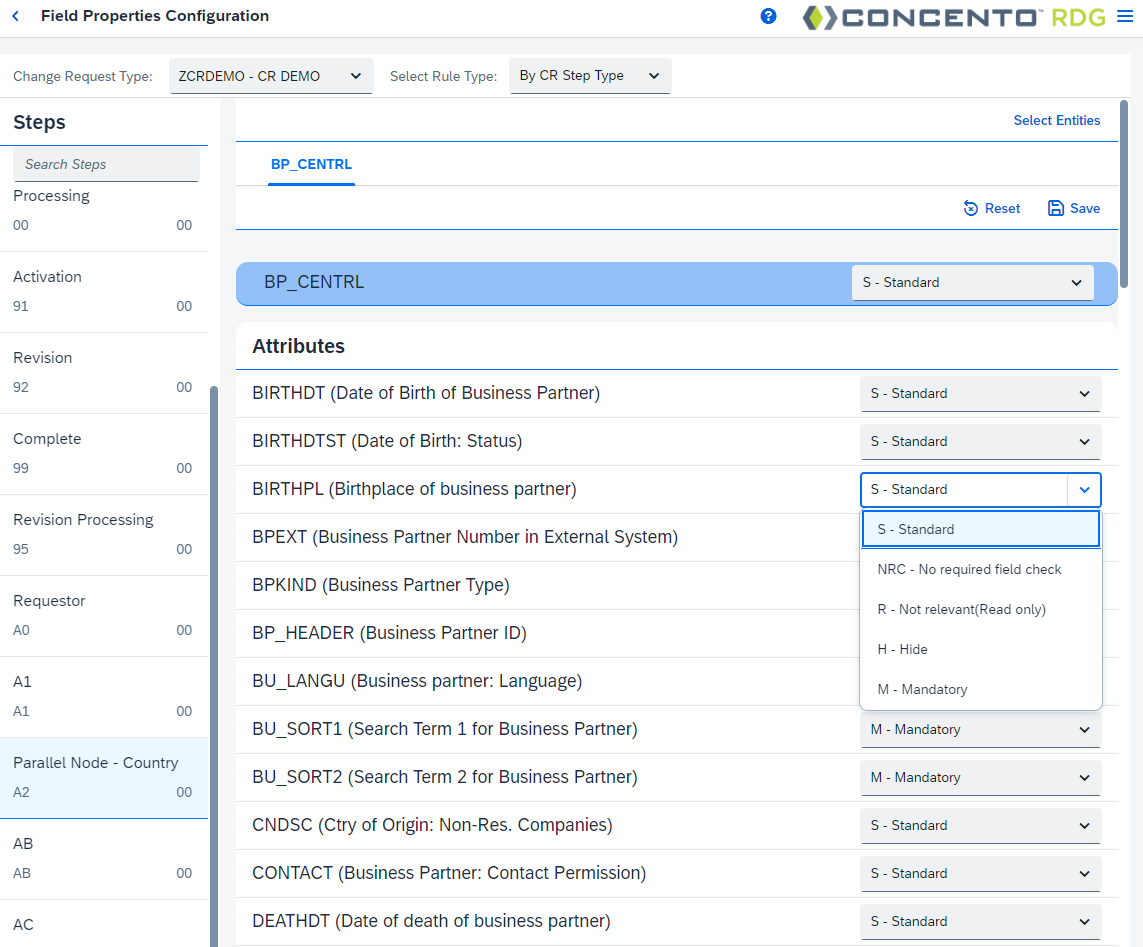Select the A1 step
Screen dimensions: 1143x947
[104, 696]
